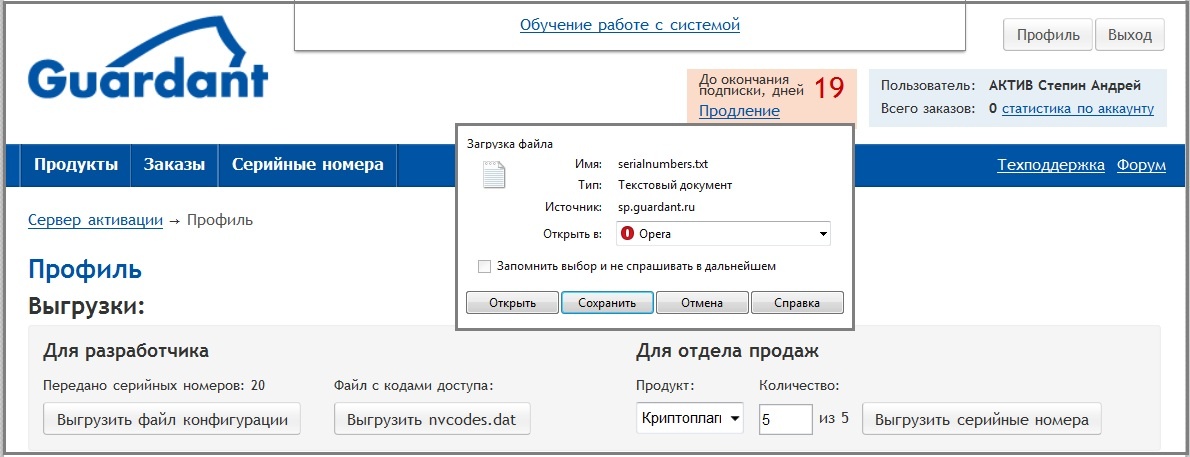Open the 'Продукты' menu tab
The image size is (1190, 457).
pos(76,165)
